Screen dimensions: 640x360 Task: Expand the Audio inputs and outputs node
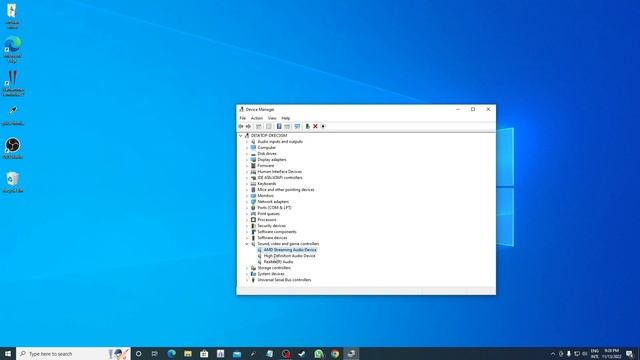pyautogui.click(x=247, y=142)
